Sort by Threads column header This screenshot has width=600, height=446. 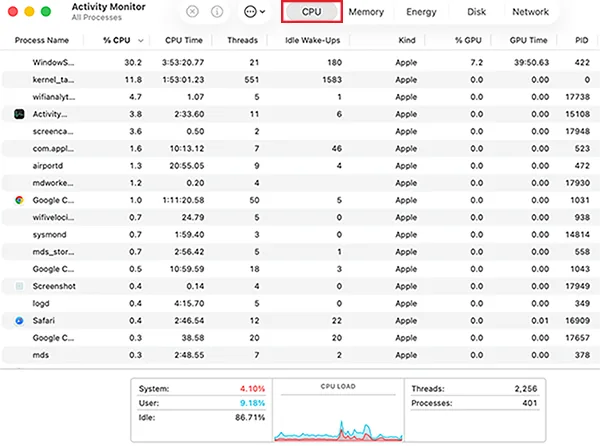click(x=243, y=40)
